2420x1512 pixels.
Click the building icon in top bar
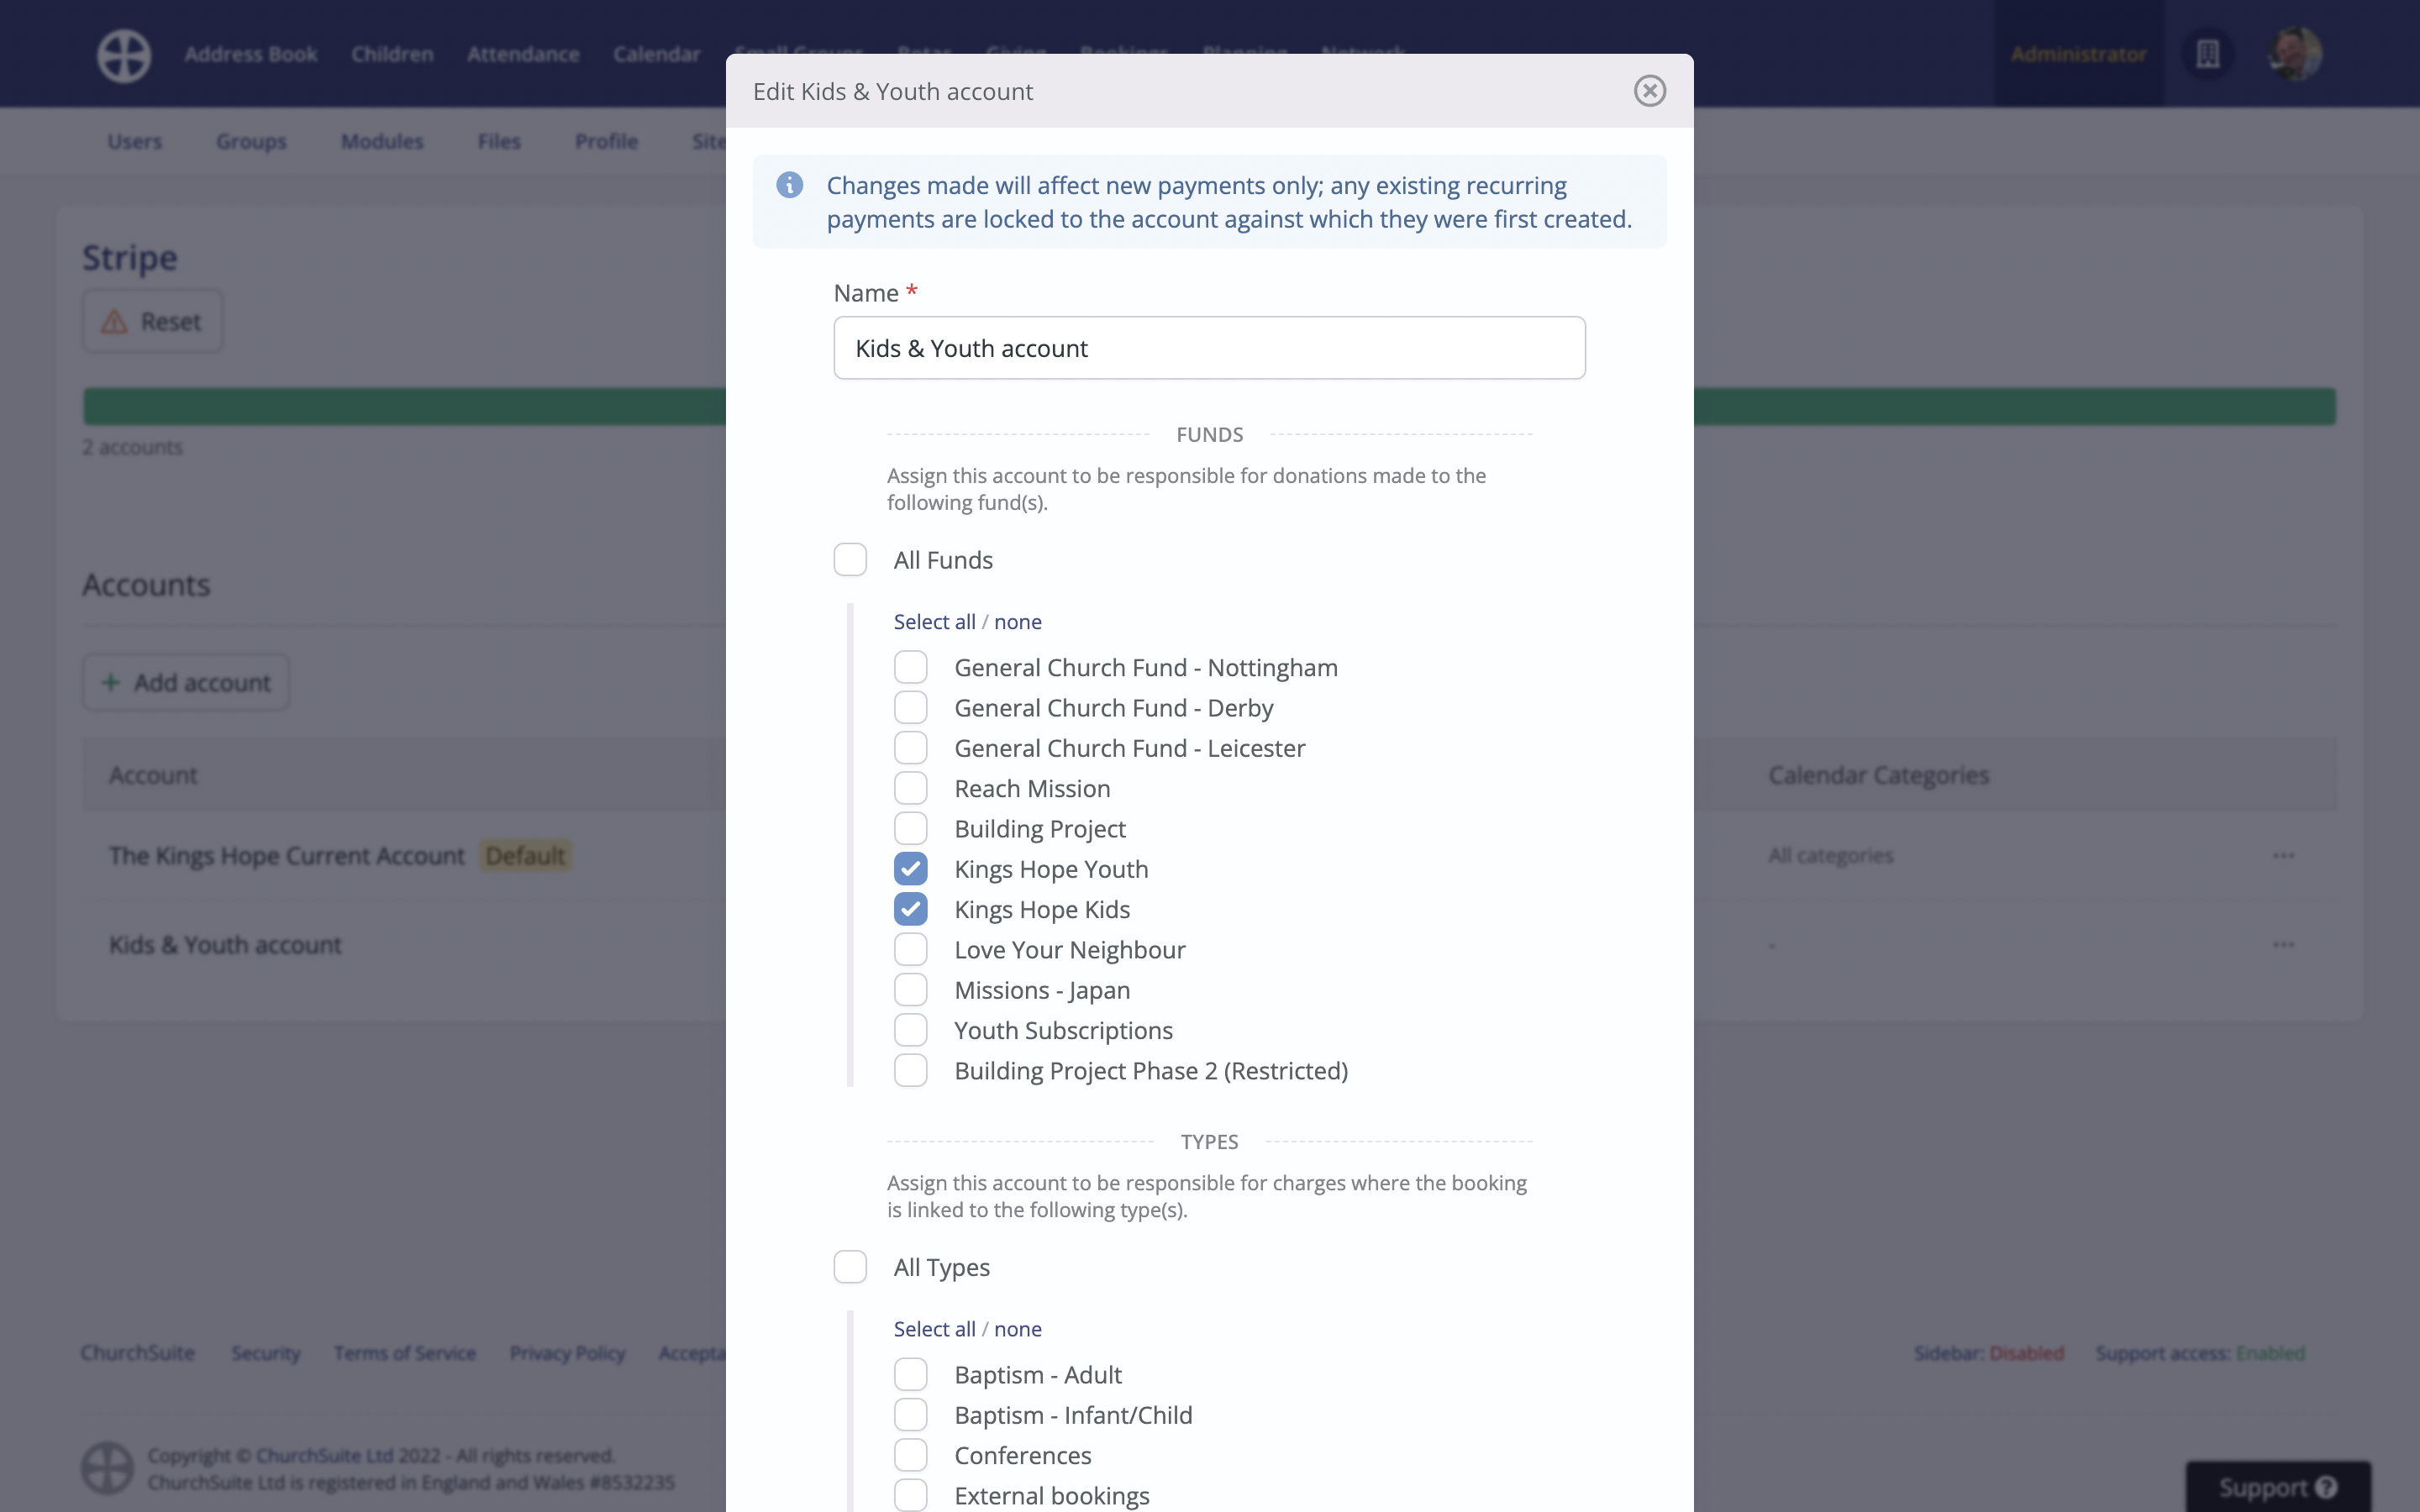(2207, 54)
